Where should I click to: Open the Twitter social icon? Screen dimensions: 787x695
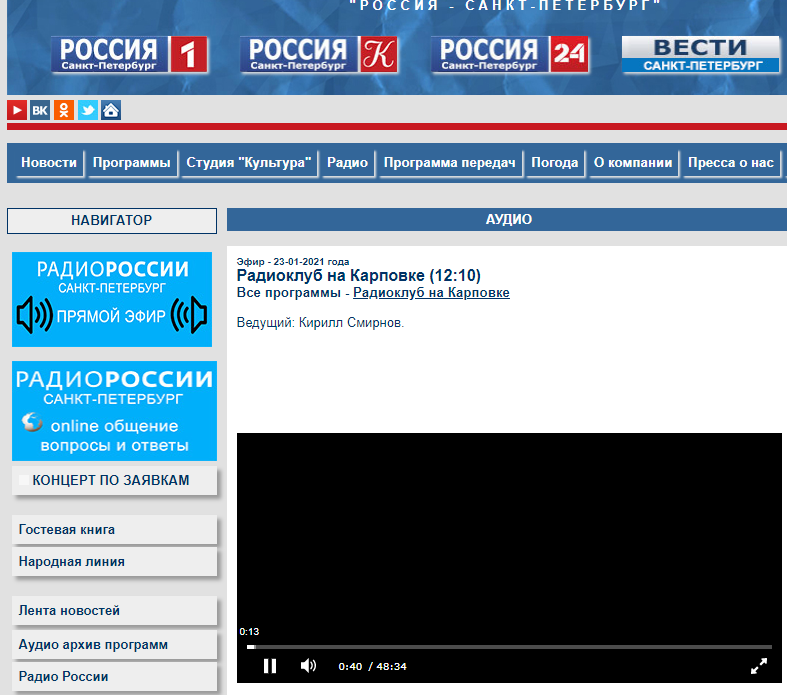pos(87,110)
